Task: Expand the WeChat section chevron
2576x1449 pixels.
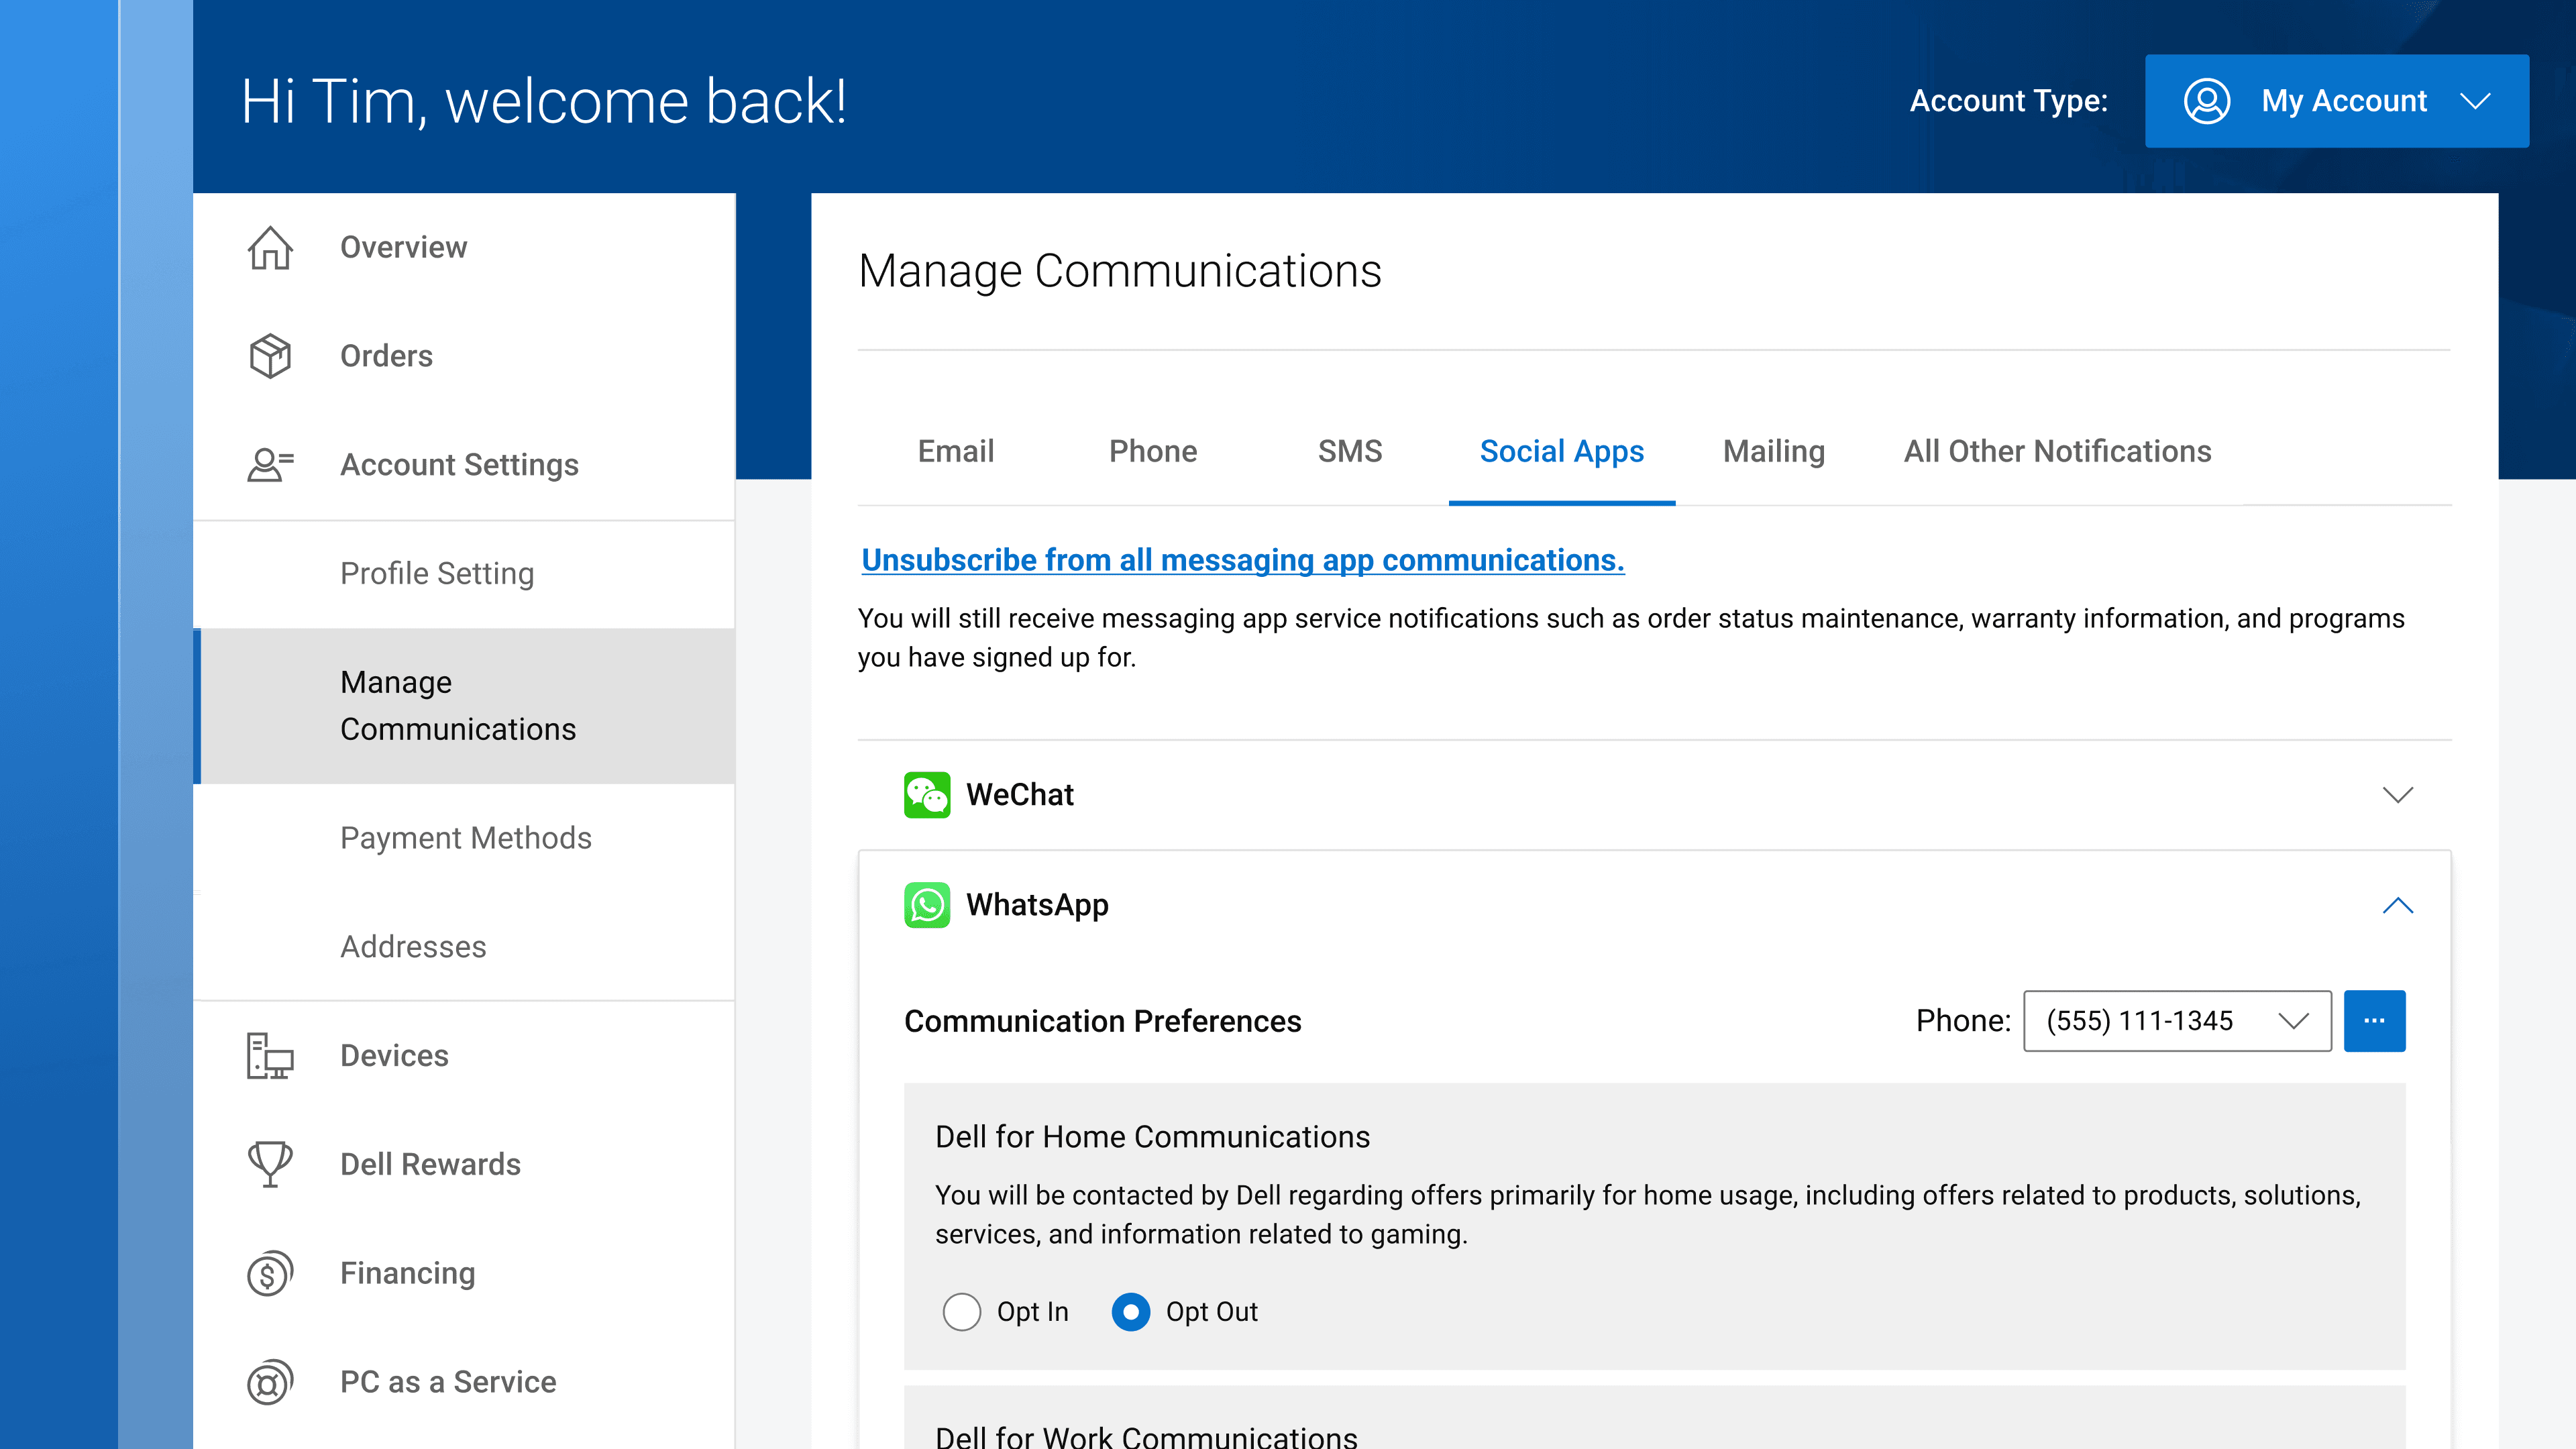Action: [x=2398, y=795]
